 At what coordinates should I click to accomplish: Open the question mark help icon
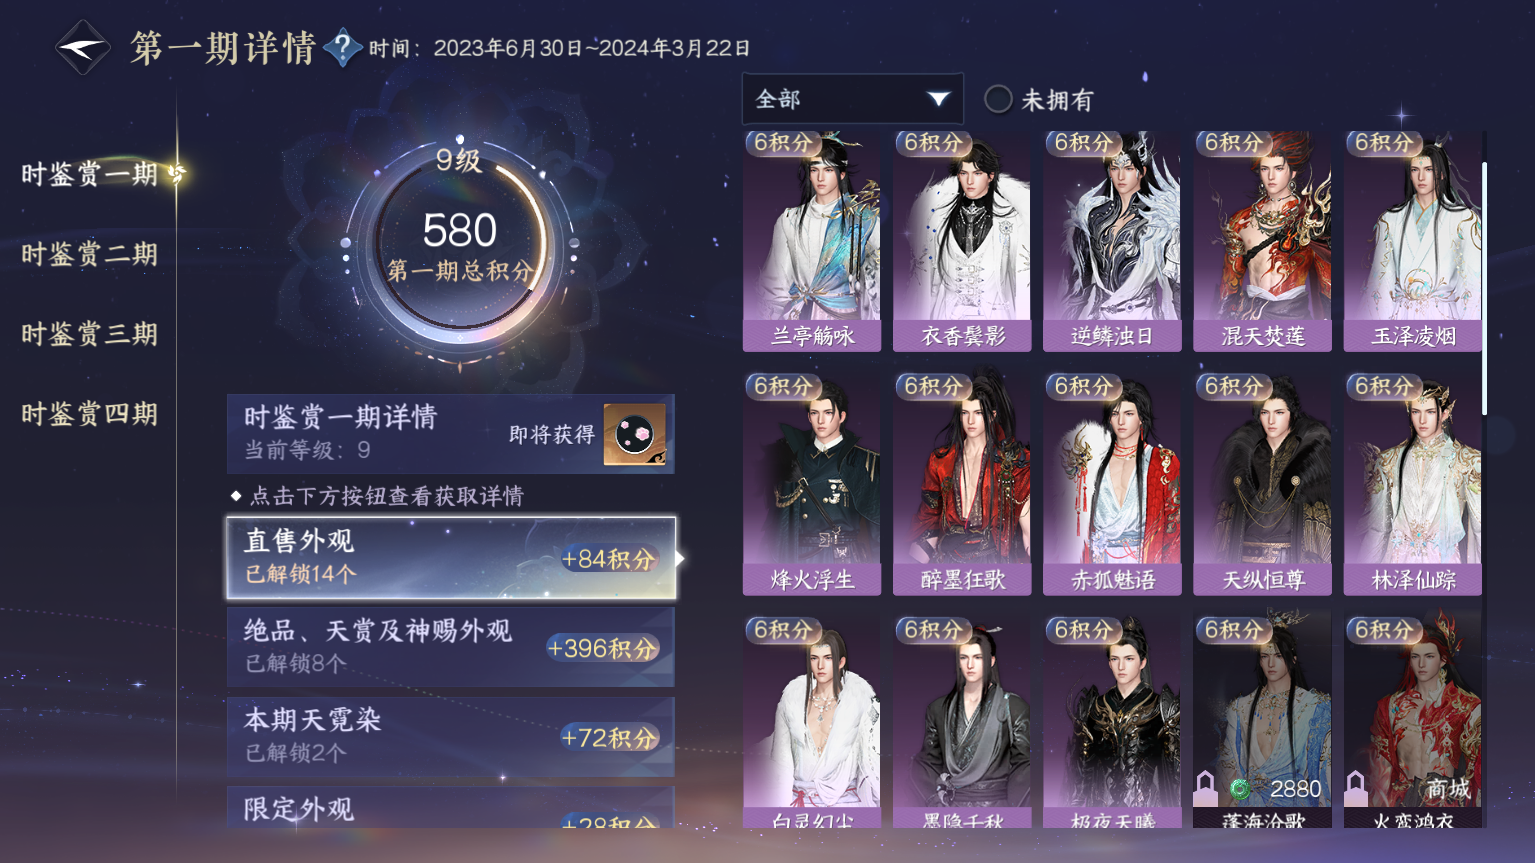342,48
